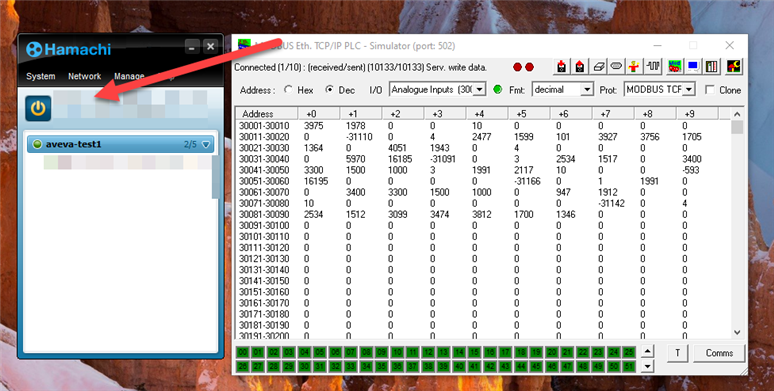Click the 30041-30050 address row label
This screenshot has height=391, width=774.
tap(264, 170)
